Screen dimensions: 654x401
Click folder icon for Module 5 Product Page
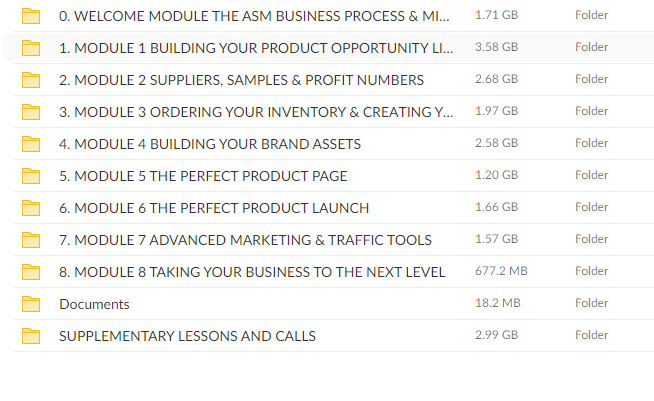31,175
